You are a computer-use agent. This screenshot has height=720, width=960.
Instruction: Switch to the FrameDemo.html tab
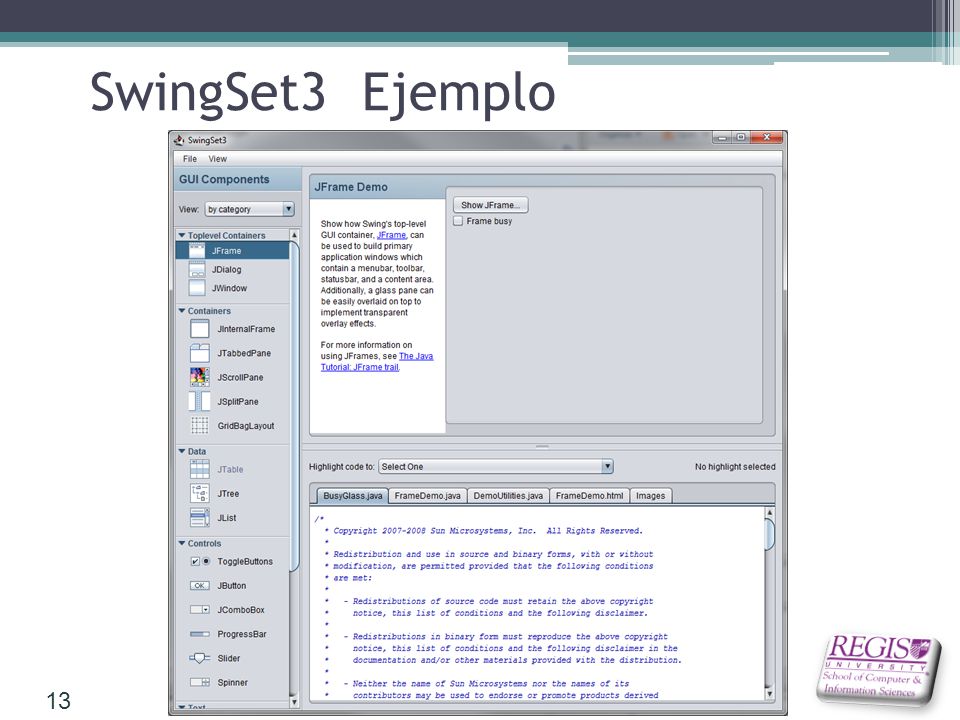coord(589,496)
